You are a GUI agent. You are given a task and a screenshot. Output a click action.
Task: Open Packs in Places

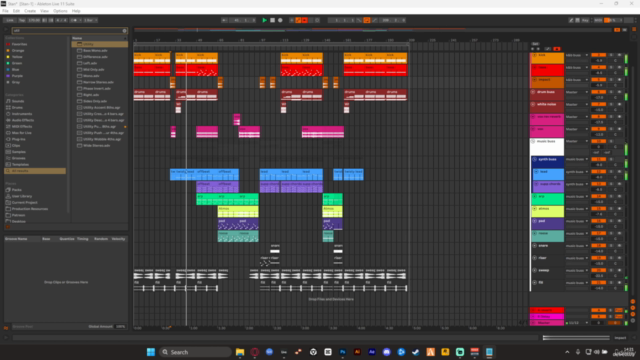click(16, 190)
